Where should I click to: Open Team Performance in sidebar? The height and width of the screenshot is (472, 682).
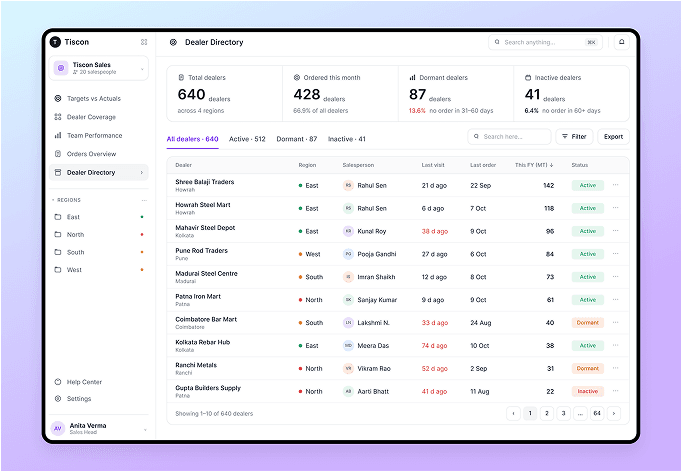pyautogui.click(x=98, y=135)
